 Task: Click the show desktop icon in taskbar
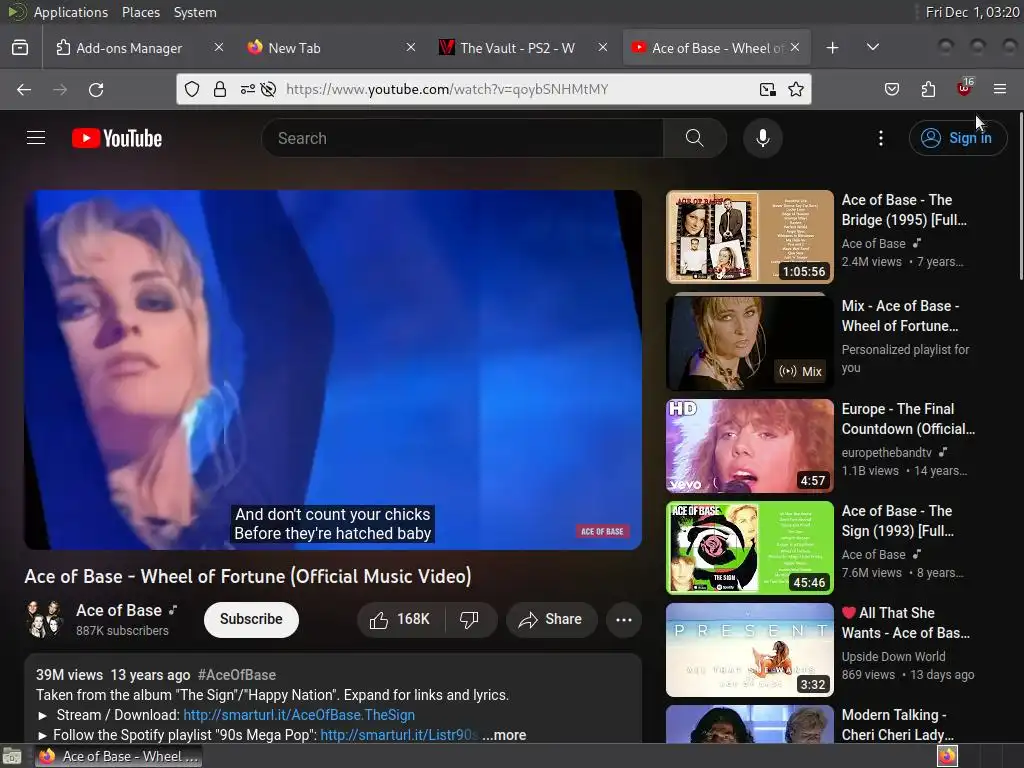[12, 756]
